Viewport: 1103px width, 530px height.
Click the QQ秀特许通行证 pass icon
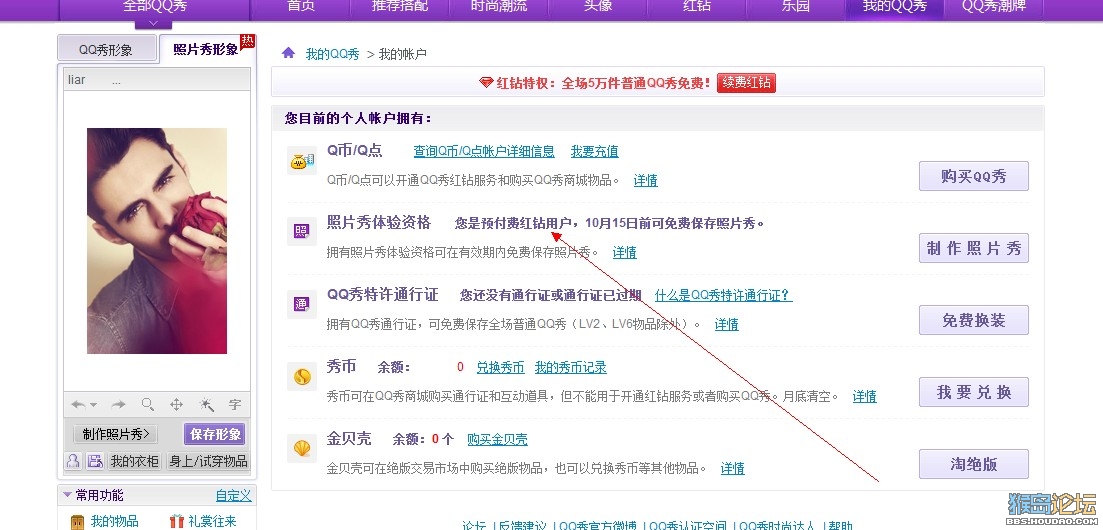302,304
